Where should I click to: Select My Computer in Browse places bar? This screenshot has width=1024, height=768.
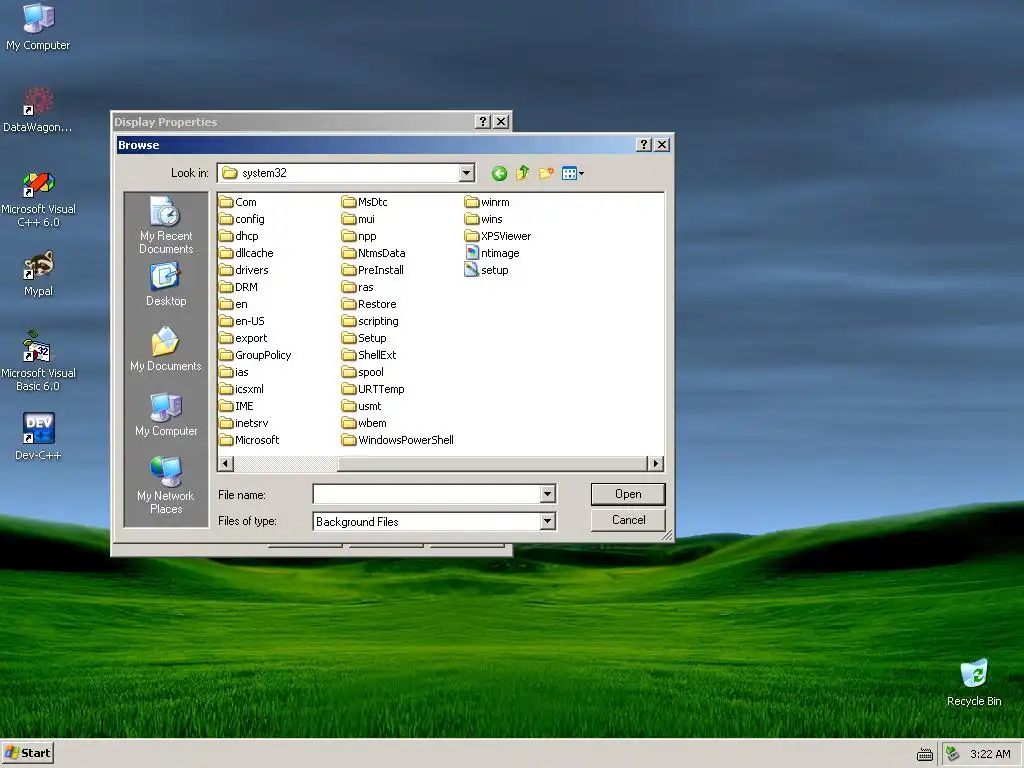click(x=166, y=415)
